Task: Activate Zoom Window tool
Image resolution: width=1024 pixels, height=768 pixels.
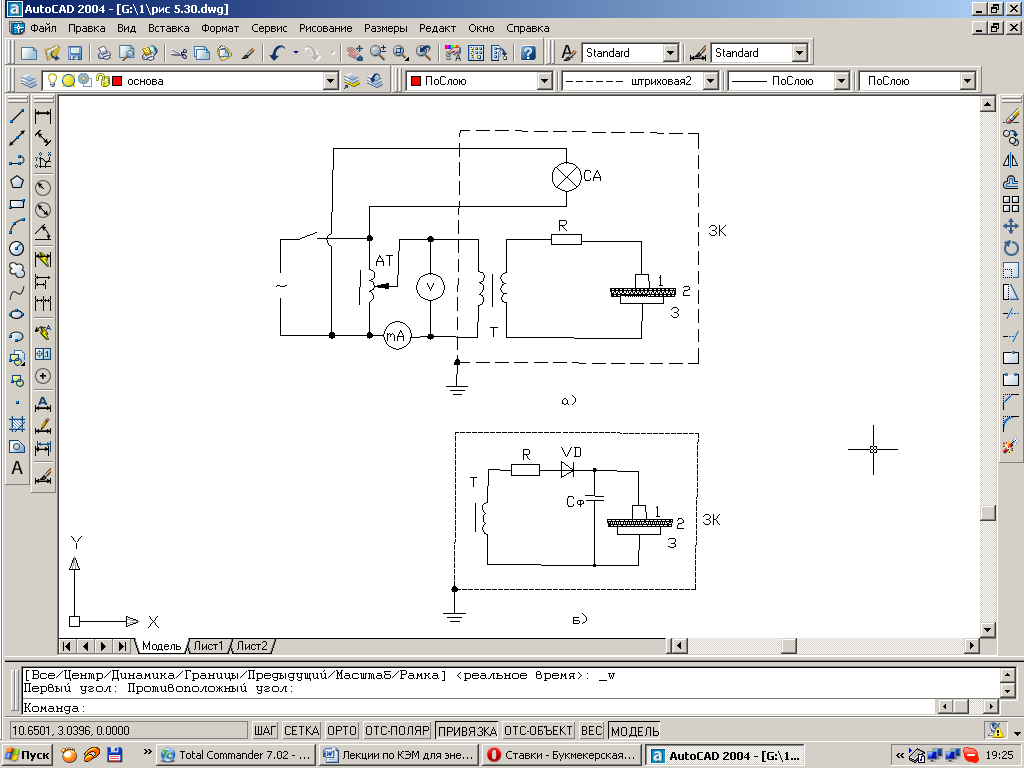Action: tap(400, 53)
